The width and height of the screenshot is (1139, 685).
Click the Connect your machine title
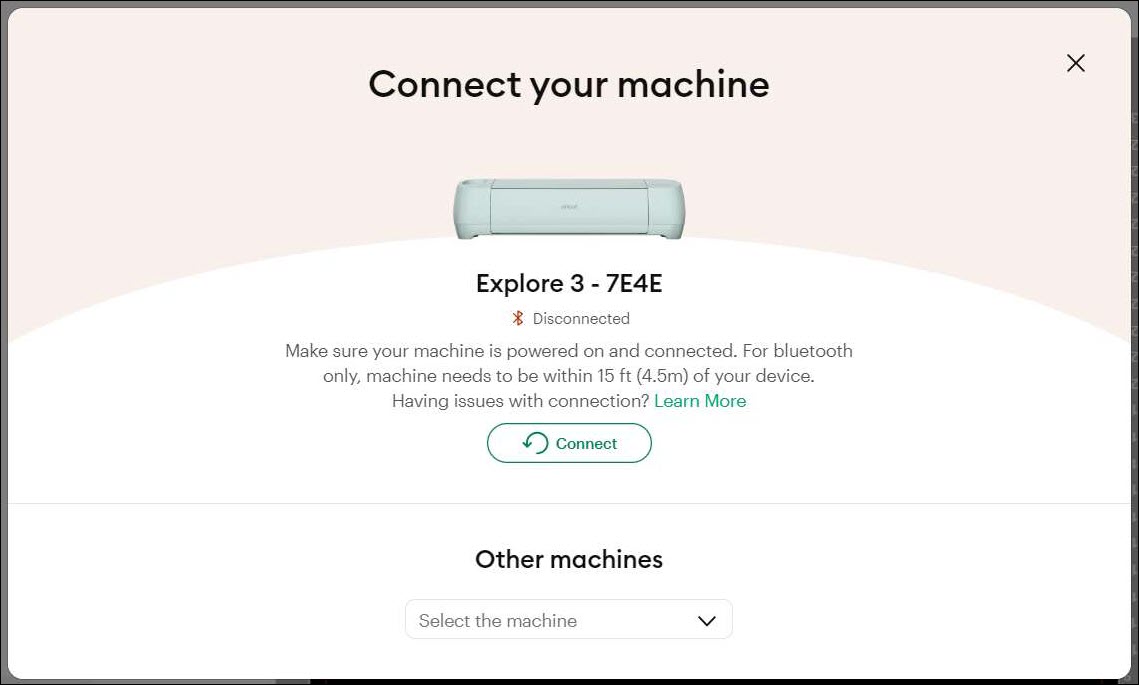coord(568,84)
